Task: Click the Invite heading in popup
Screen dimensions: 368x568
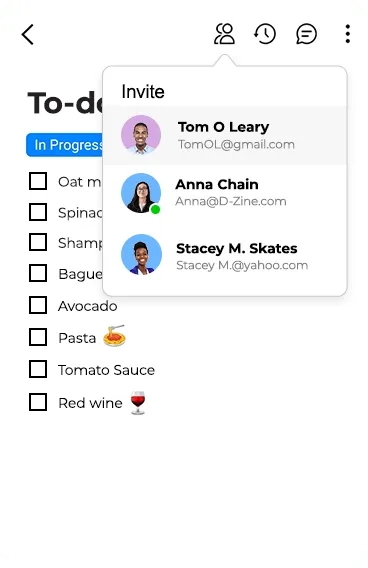Action: [143, 92]
